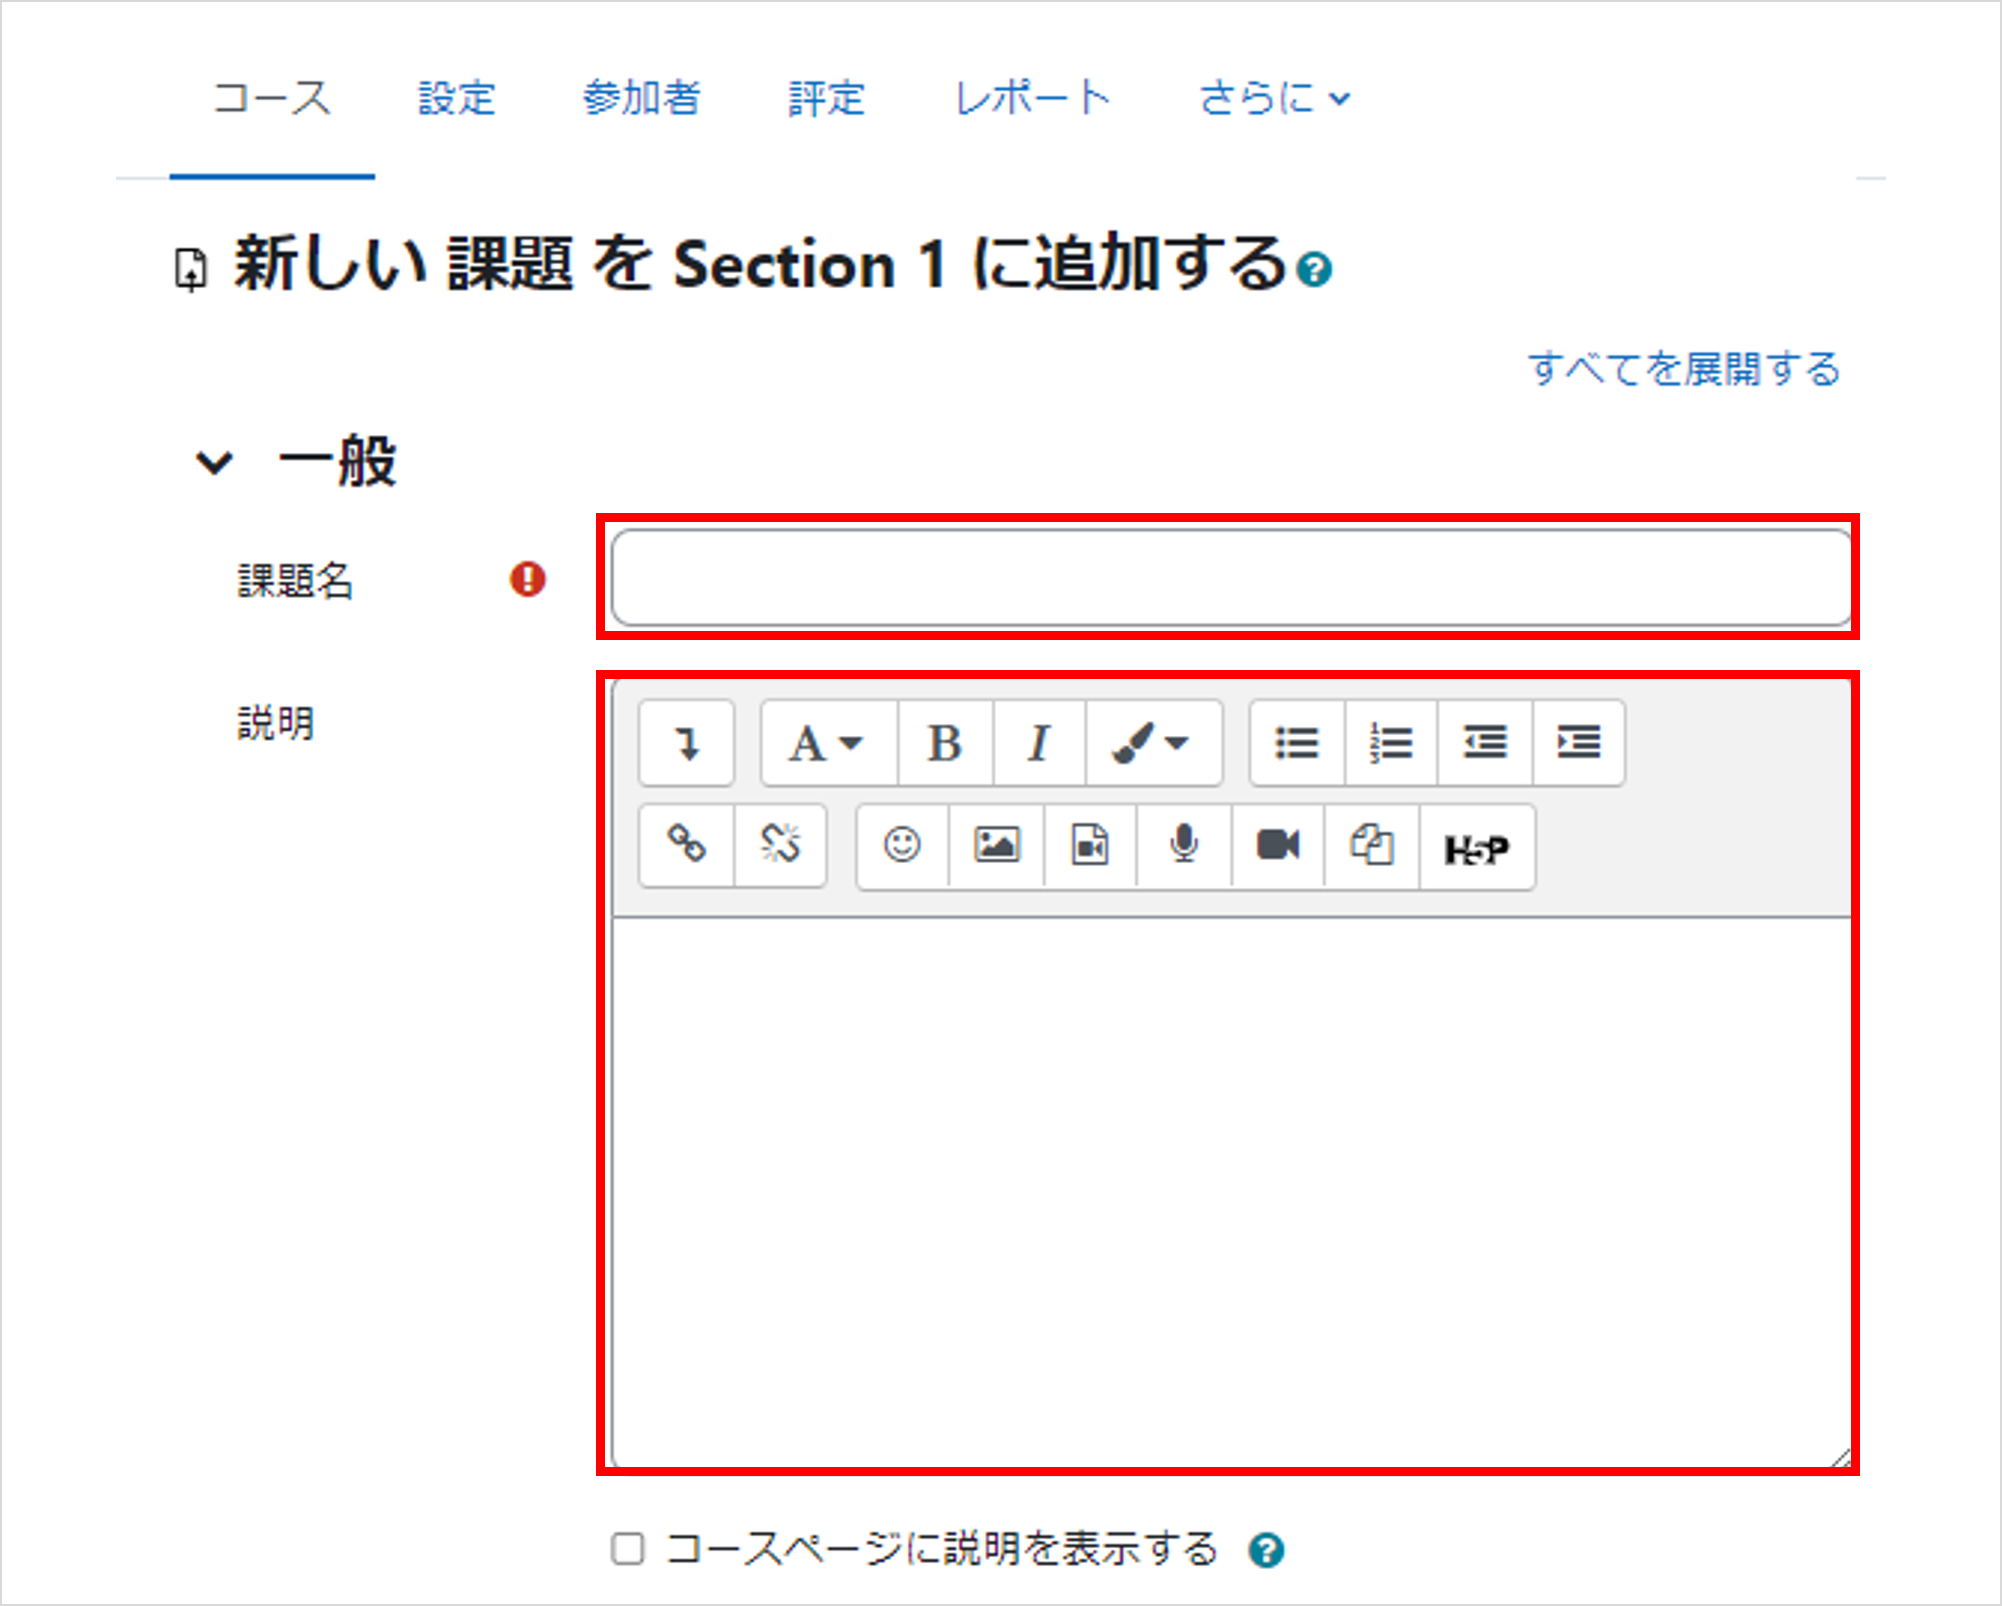Screen dimensions: 2002x1606
Task: Open the レポート tab
Action: click(x=1033, y=98)
